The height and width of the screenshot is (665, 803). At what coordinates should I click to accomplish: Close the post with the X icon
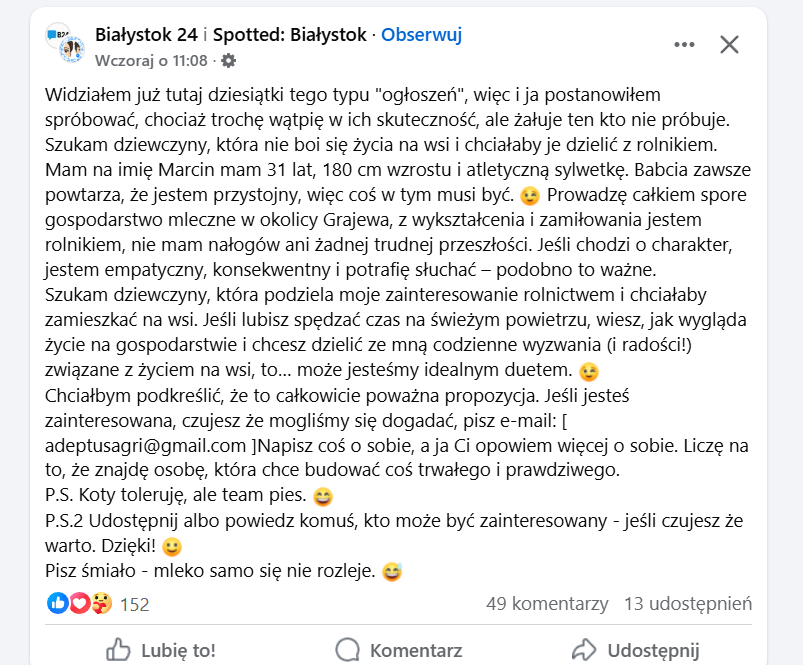click(x=730, y=44)
